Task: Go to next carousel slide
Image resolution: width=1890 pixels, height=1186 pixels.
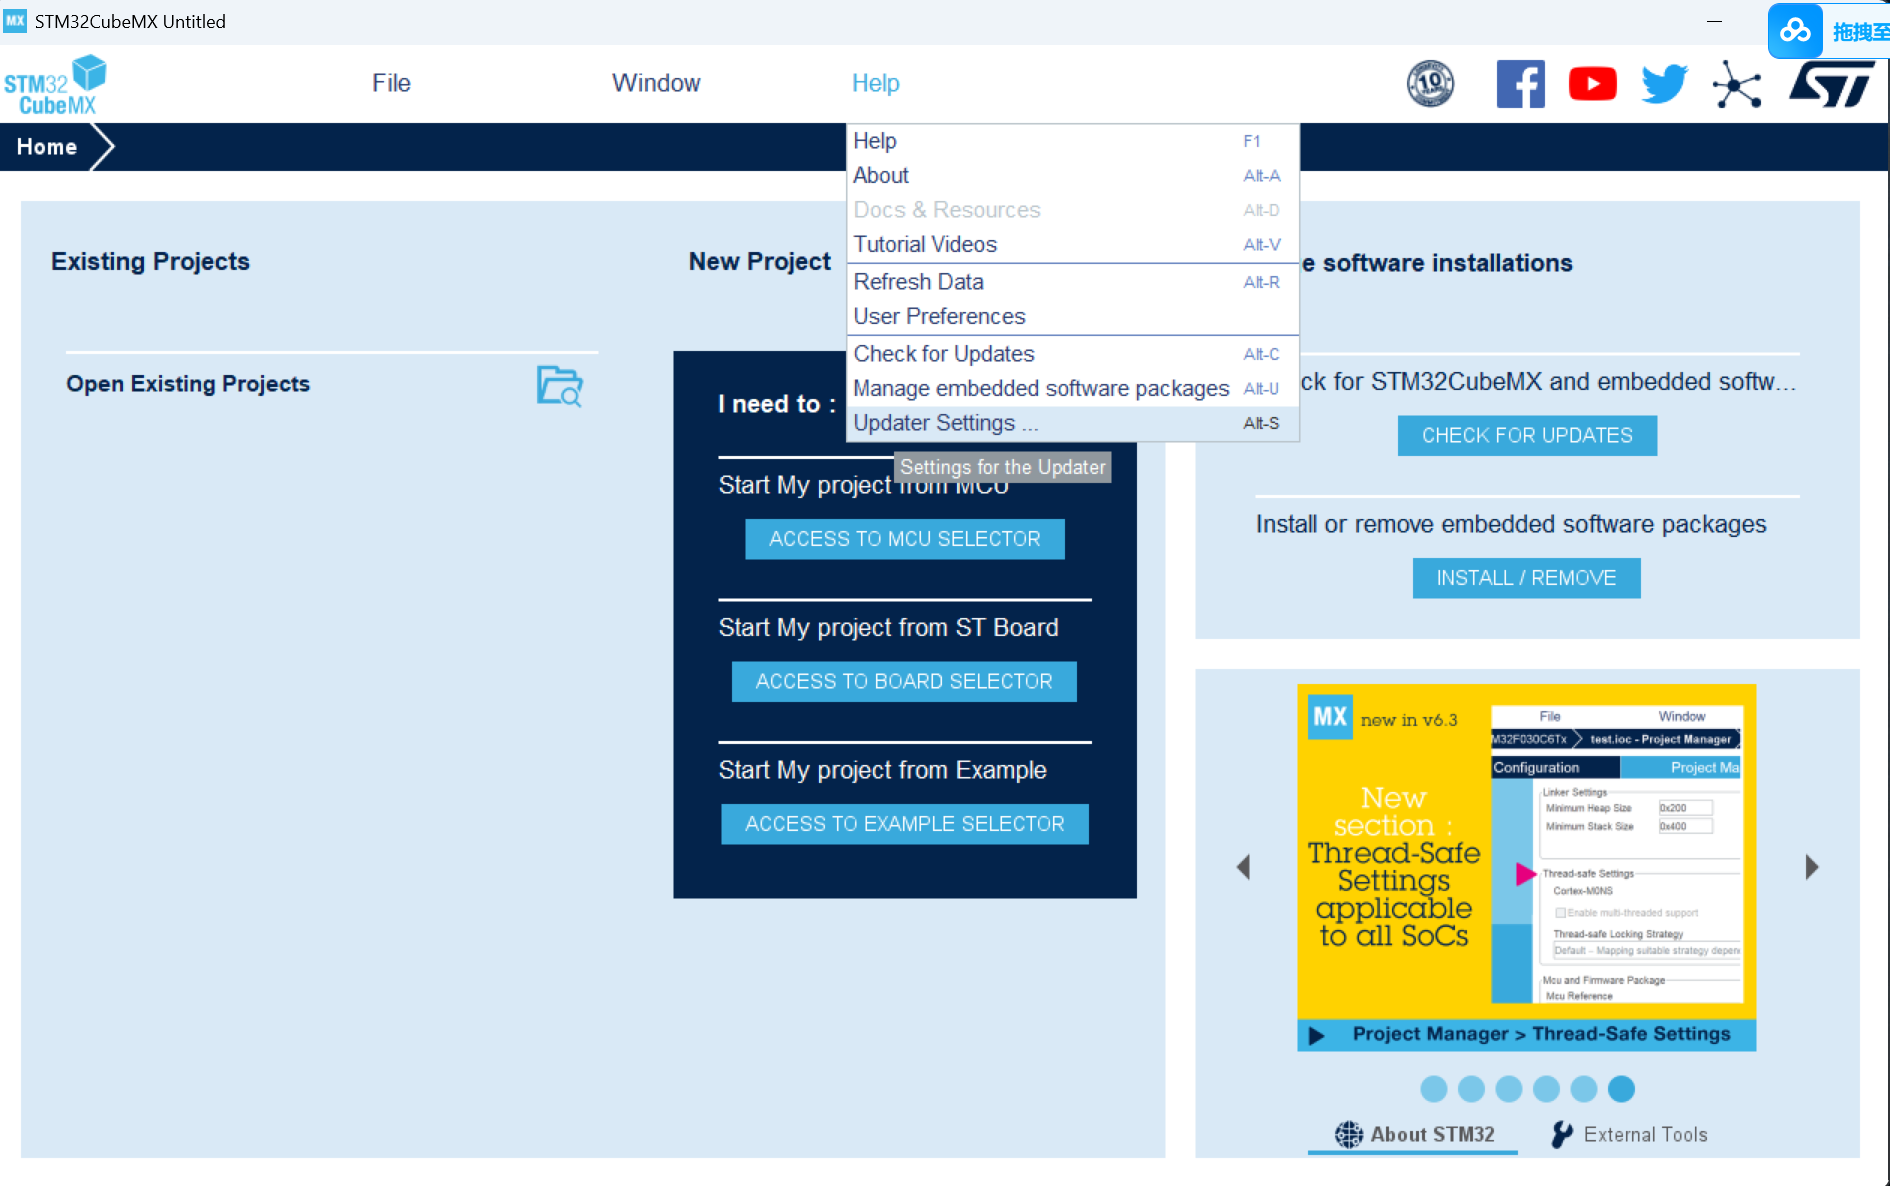Action: click(1811, 867)
